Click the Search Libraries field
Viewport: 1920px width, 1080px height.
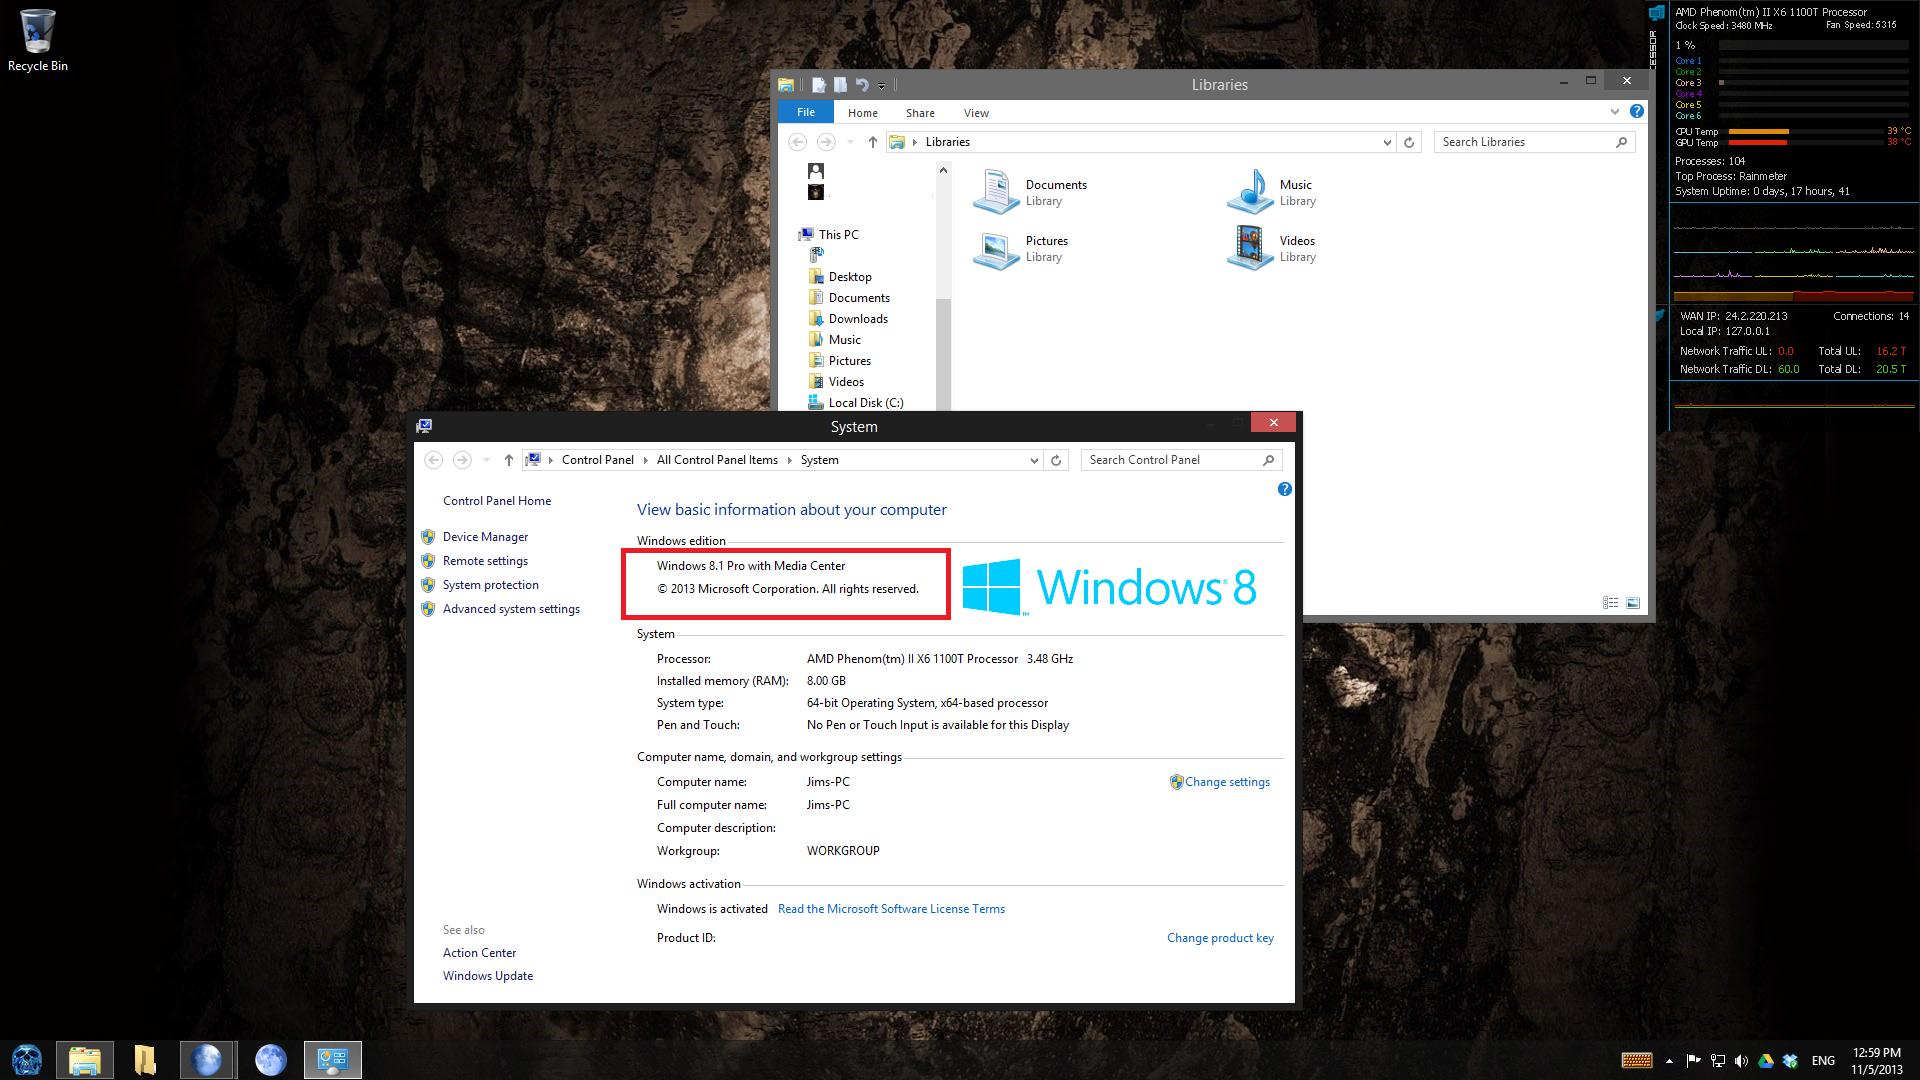(x=1534, y=142)
